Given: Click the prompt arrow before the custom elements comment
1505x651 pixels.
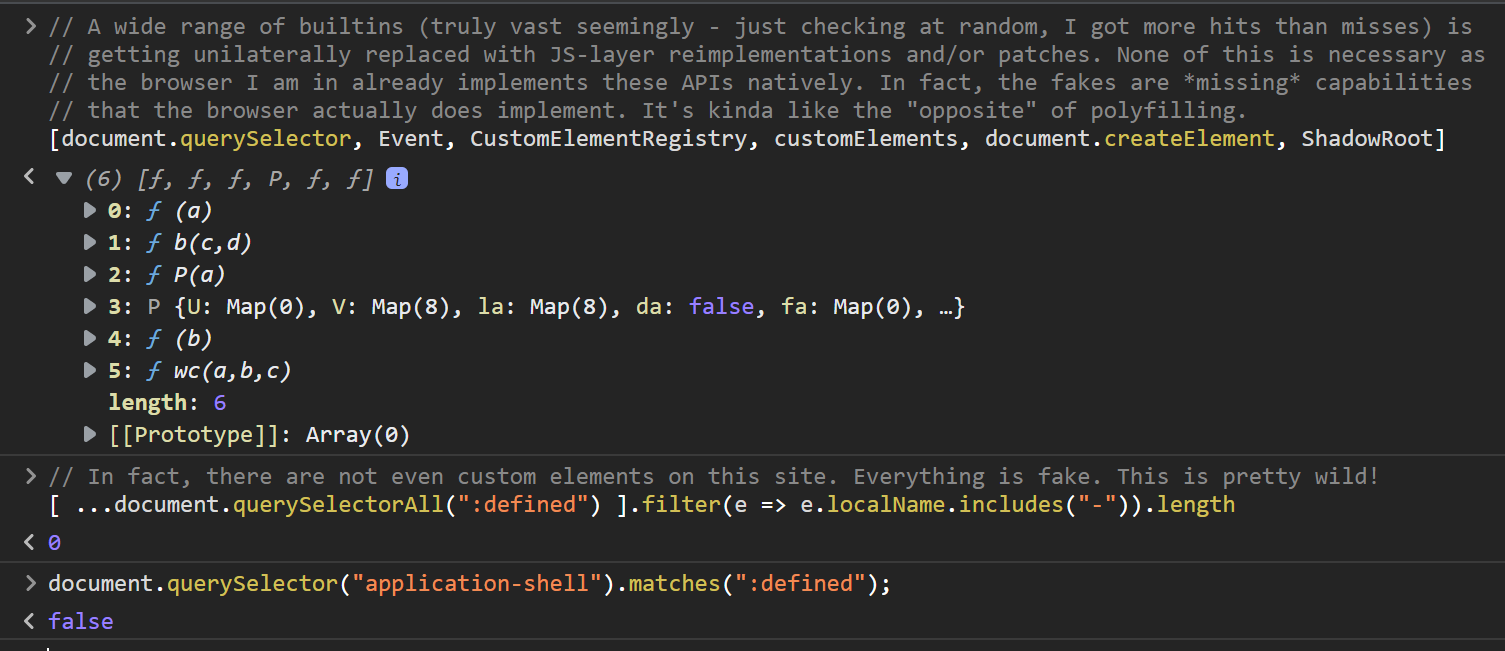Looking at the screenshot, I should 30,476.
